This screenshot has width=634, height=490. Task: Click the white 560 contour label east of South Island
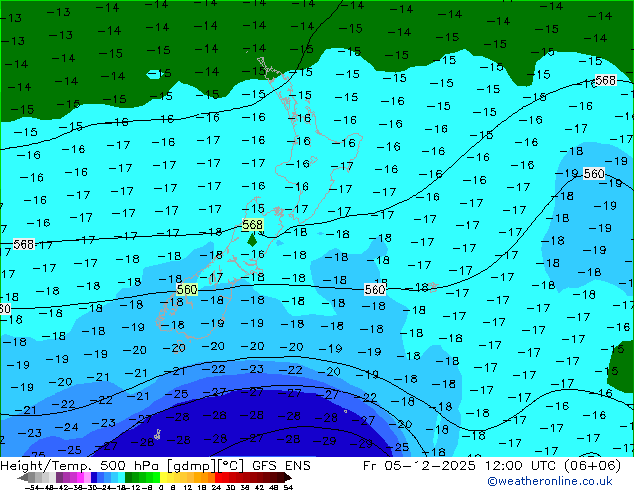pyautogui.click(x=375, y=289)
